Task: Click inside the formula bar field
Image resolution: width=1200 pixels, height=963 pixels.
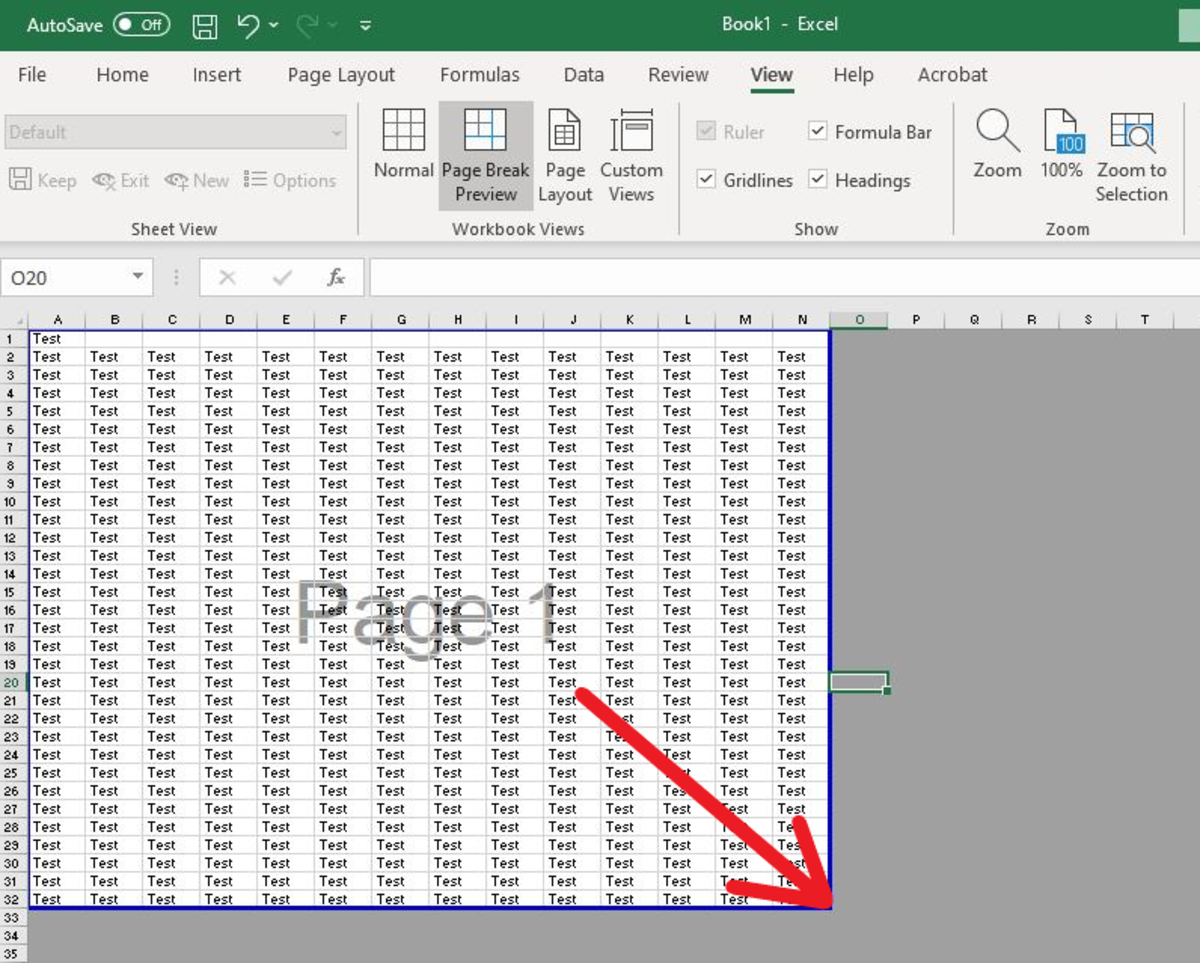Action: (x=784, y=278)
